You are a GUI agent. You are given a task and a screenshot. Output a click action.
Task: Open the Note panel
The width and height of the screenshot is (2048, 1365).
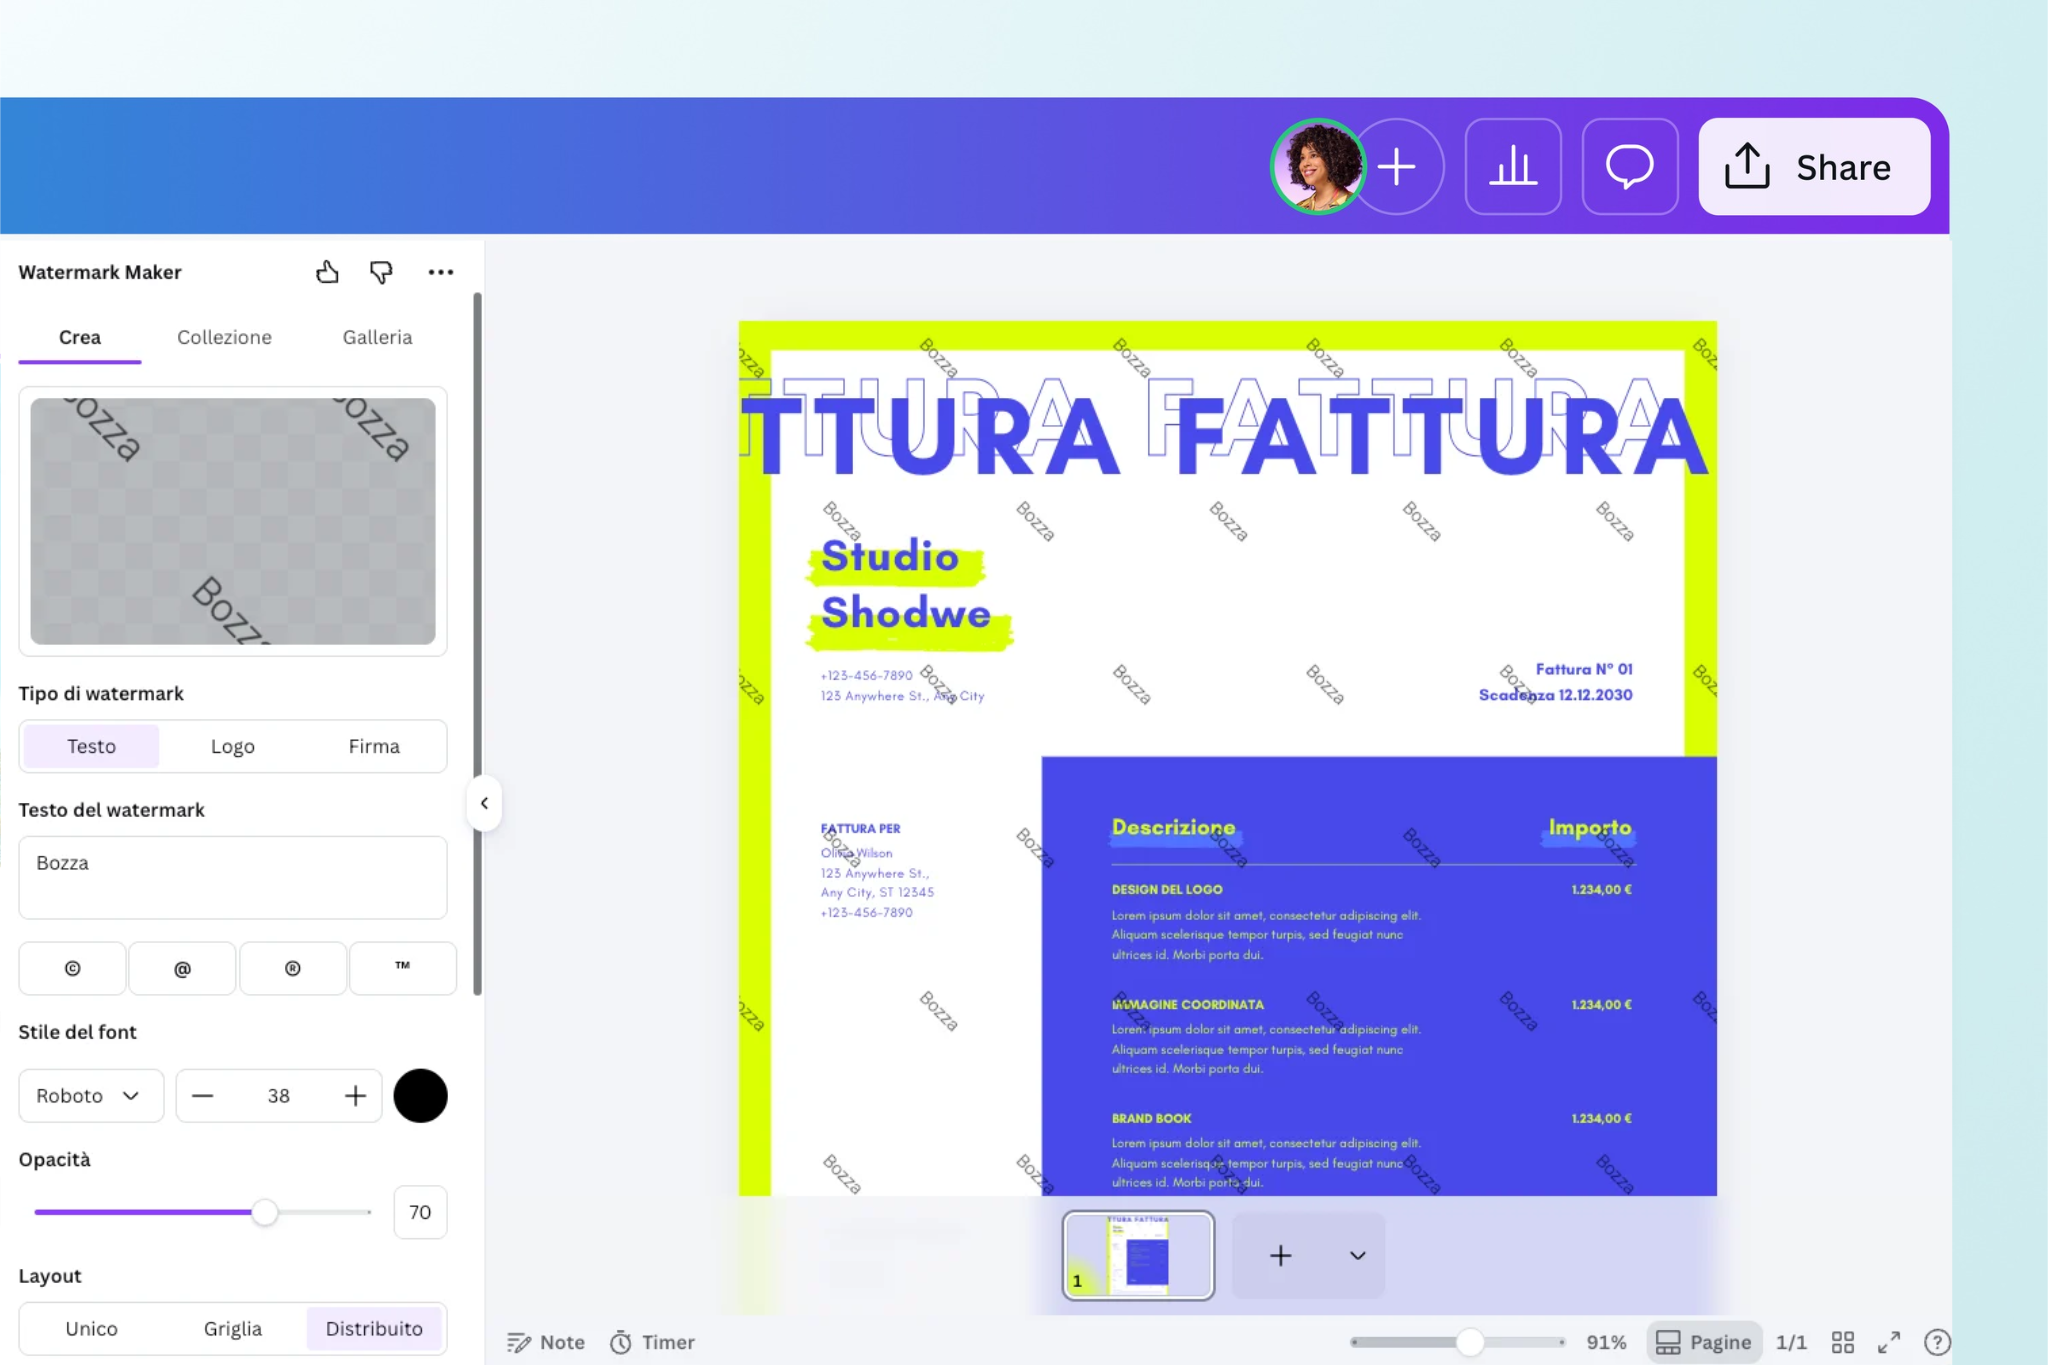point(546,1342)
